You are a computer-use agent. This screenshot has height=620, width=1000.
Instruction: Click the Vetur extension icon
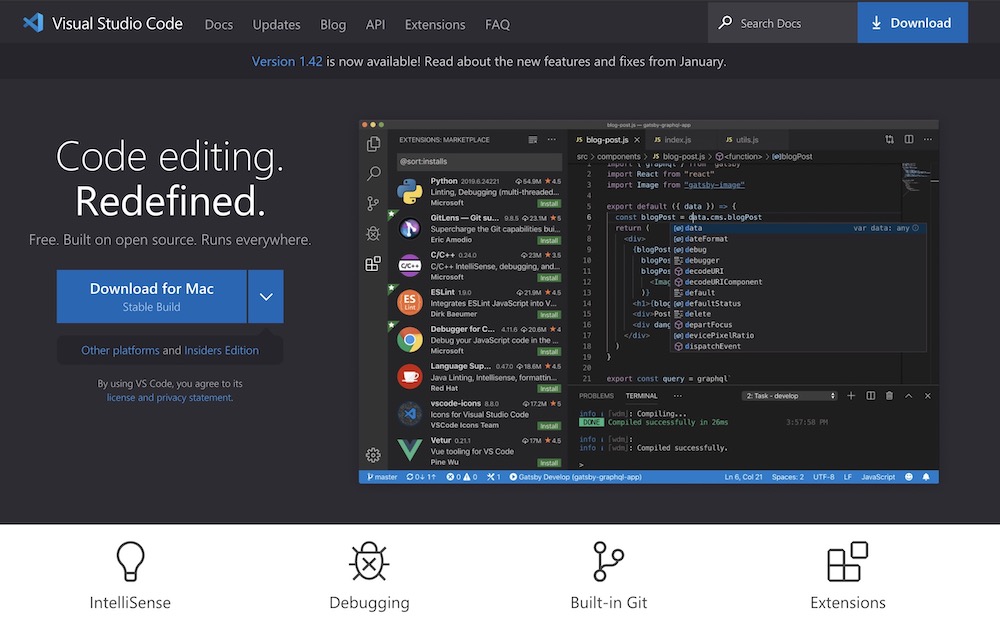[x=409, y=450]
